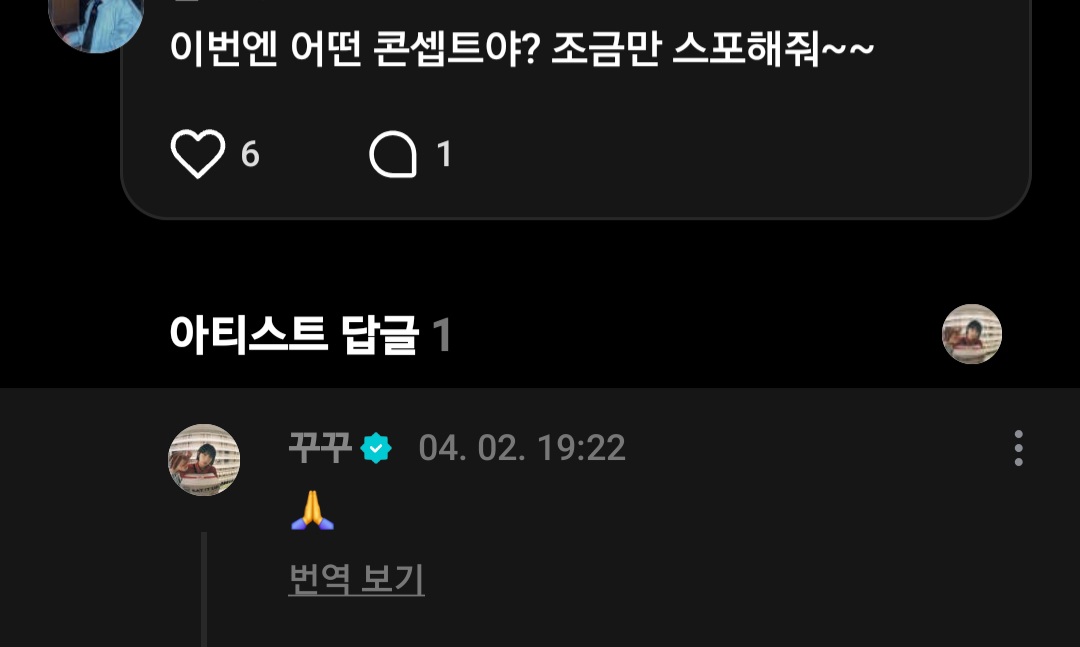Click the 번역 보기 translation link
Image resolution: width=1080 pixels, height=647 pixels.
356,579
